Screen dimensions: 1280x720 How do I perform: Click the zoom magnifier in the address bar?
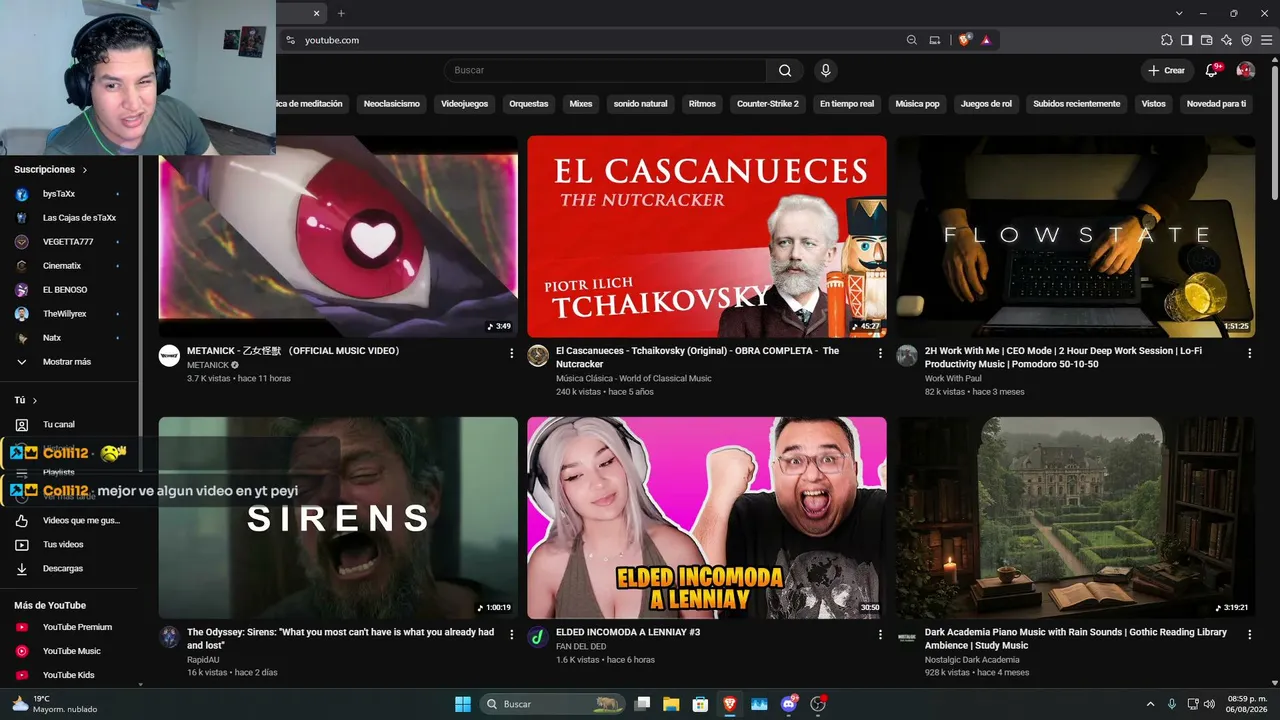click(911, 40)
